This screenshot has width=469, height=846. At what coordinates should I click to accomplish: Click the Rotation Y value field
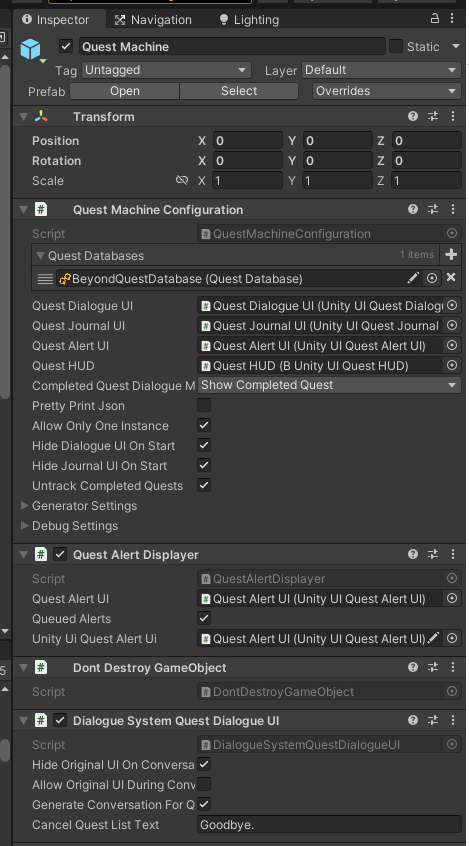[x=337, y=160]
